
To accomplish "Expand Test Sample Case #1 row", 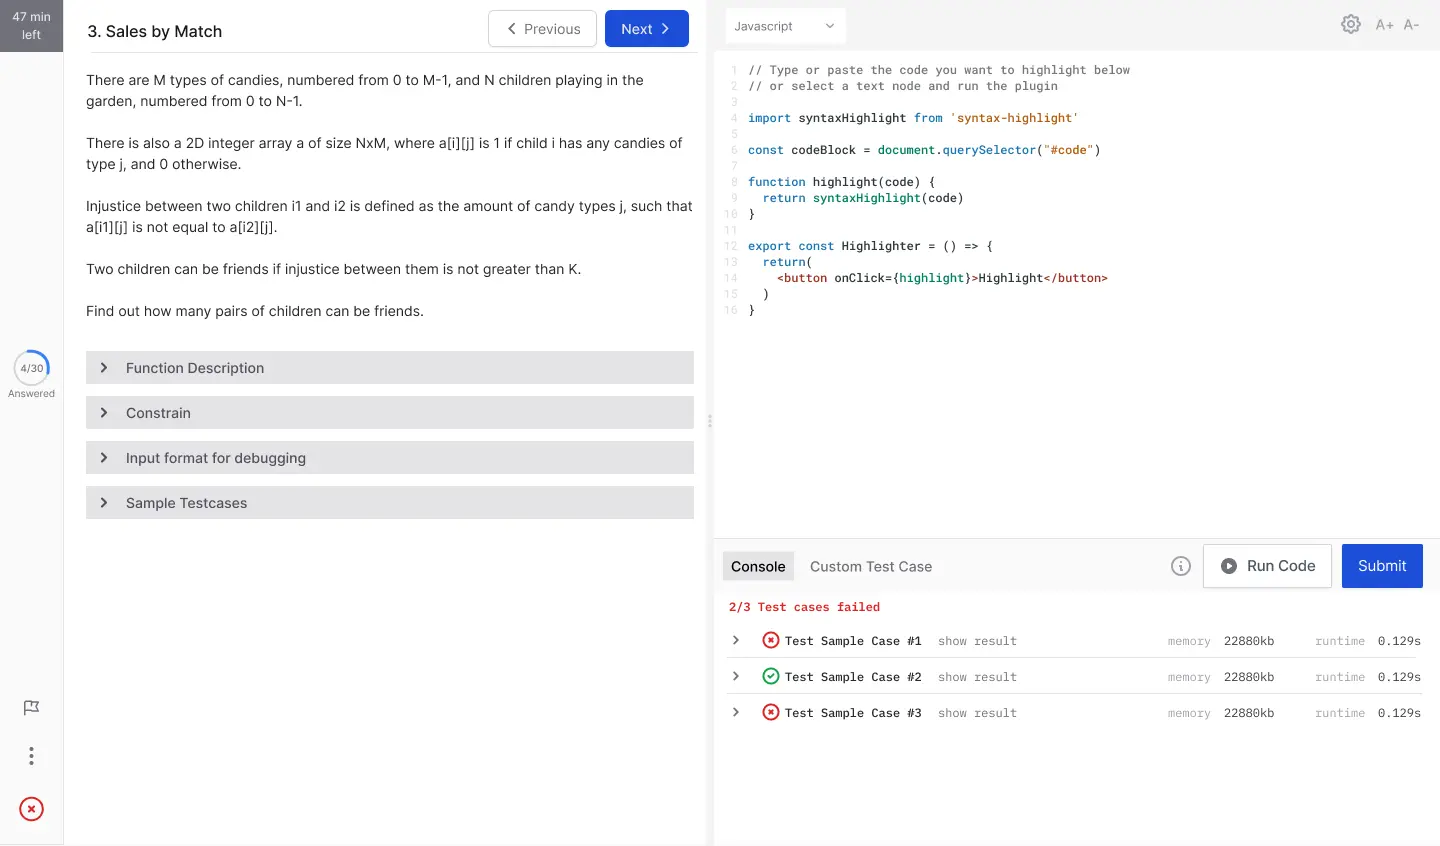I will (x=736, y=641).
